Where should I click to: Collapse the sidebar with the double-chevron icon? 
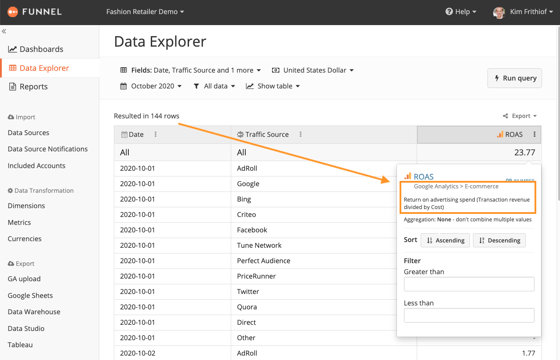[x=4, y=31]
